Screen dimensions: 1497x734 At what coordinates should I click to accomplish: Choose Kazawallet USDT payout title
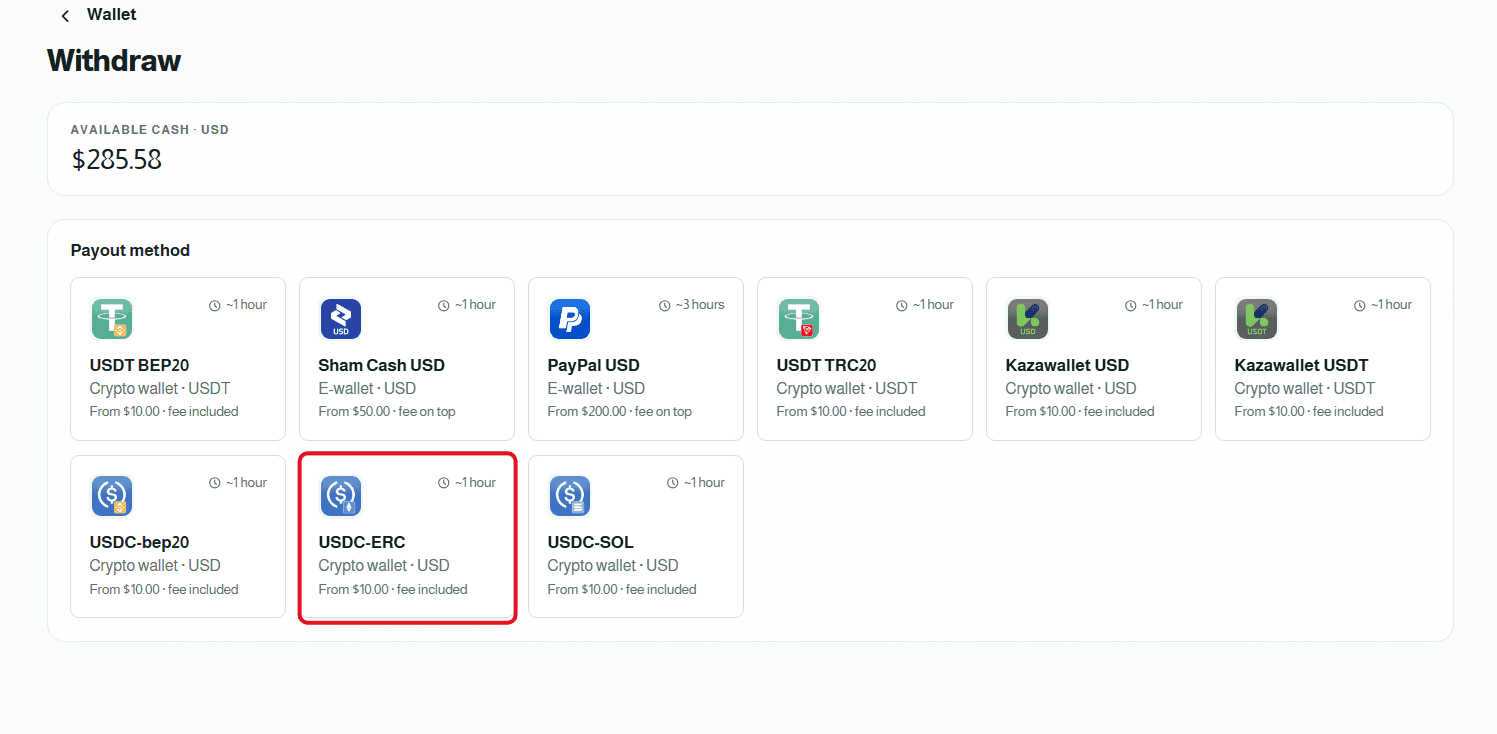(x=1302, y=365)
